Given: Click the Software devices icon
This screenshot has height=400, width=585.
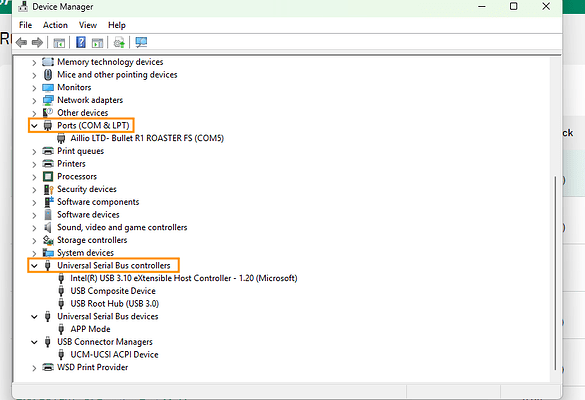Looking at the screenshot, I should point(48,215).
